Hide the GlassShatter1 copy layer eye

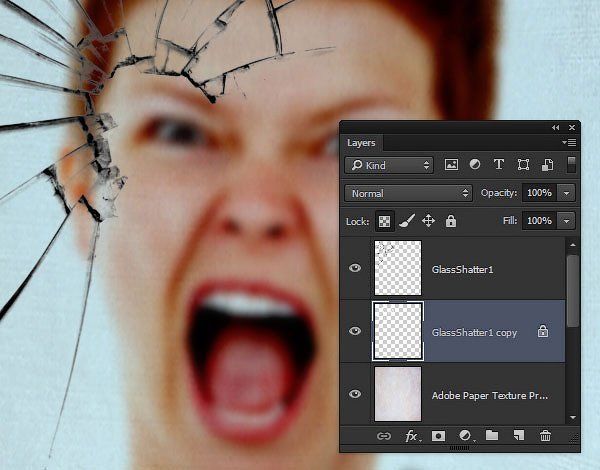pyautogui.click(x=355, y=331)
